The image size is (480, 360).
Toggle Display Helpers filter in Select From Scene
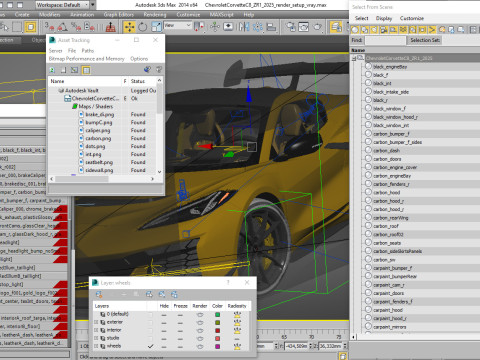click(x=394, y=30)
